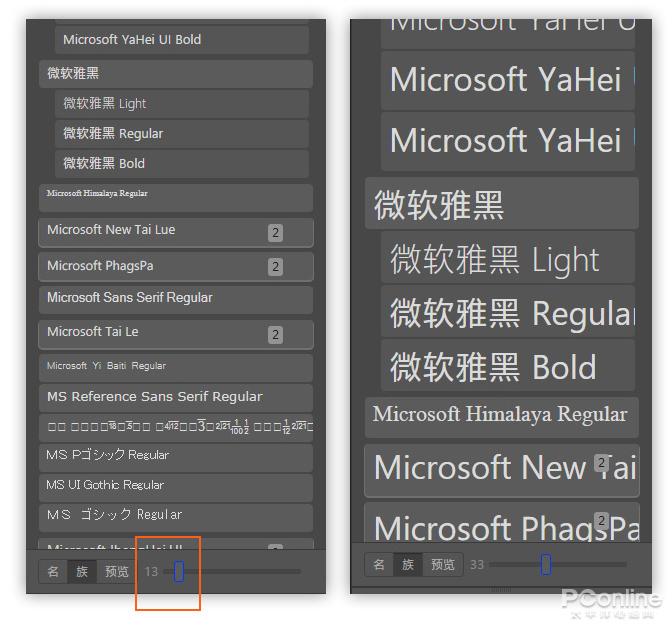The width and height of the screenshot is (672, 627).
Task: Toggle the 名 button in the size-13 panel
Action: point(54,572)
